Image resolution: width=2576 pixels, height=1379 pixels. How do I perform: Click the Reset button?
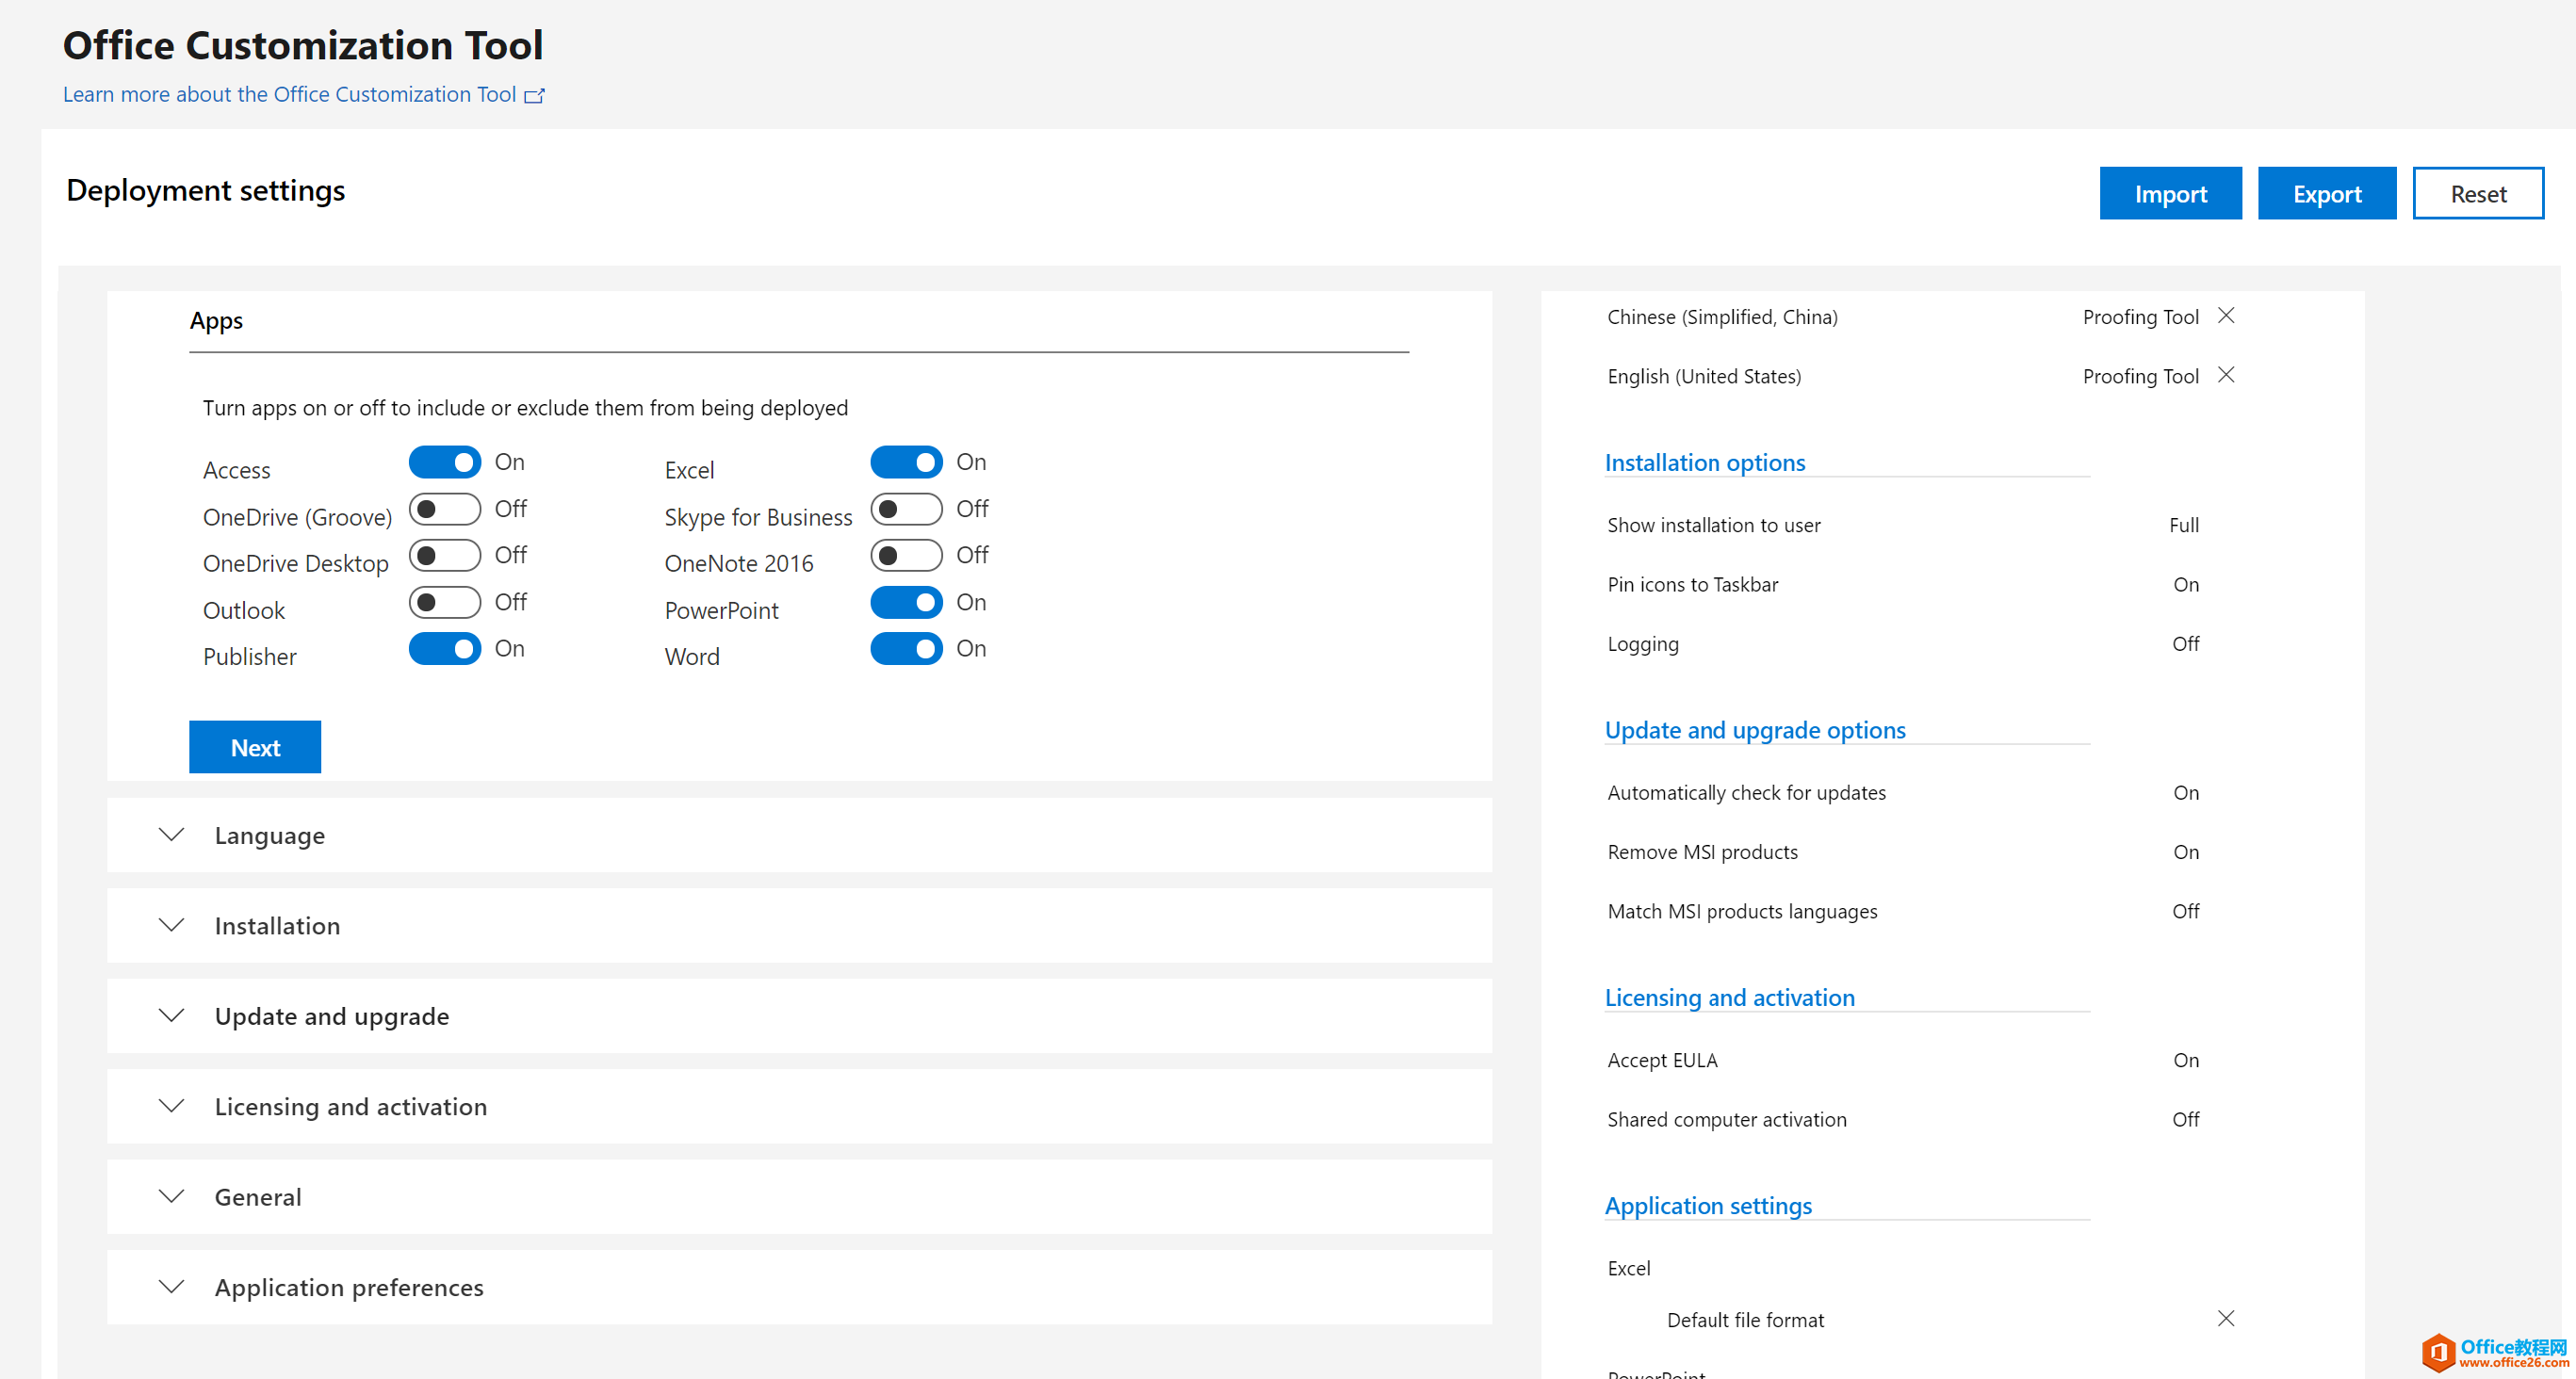pyautogui.click(x=2476, y=194)
